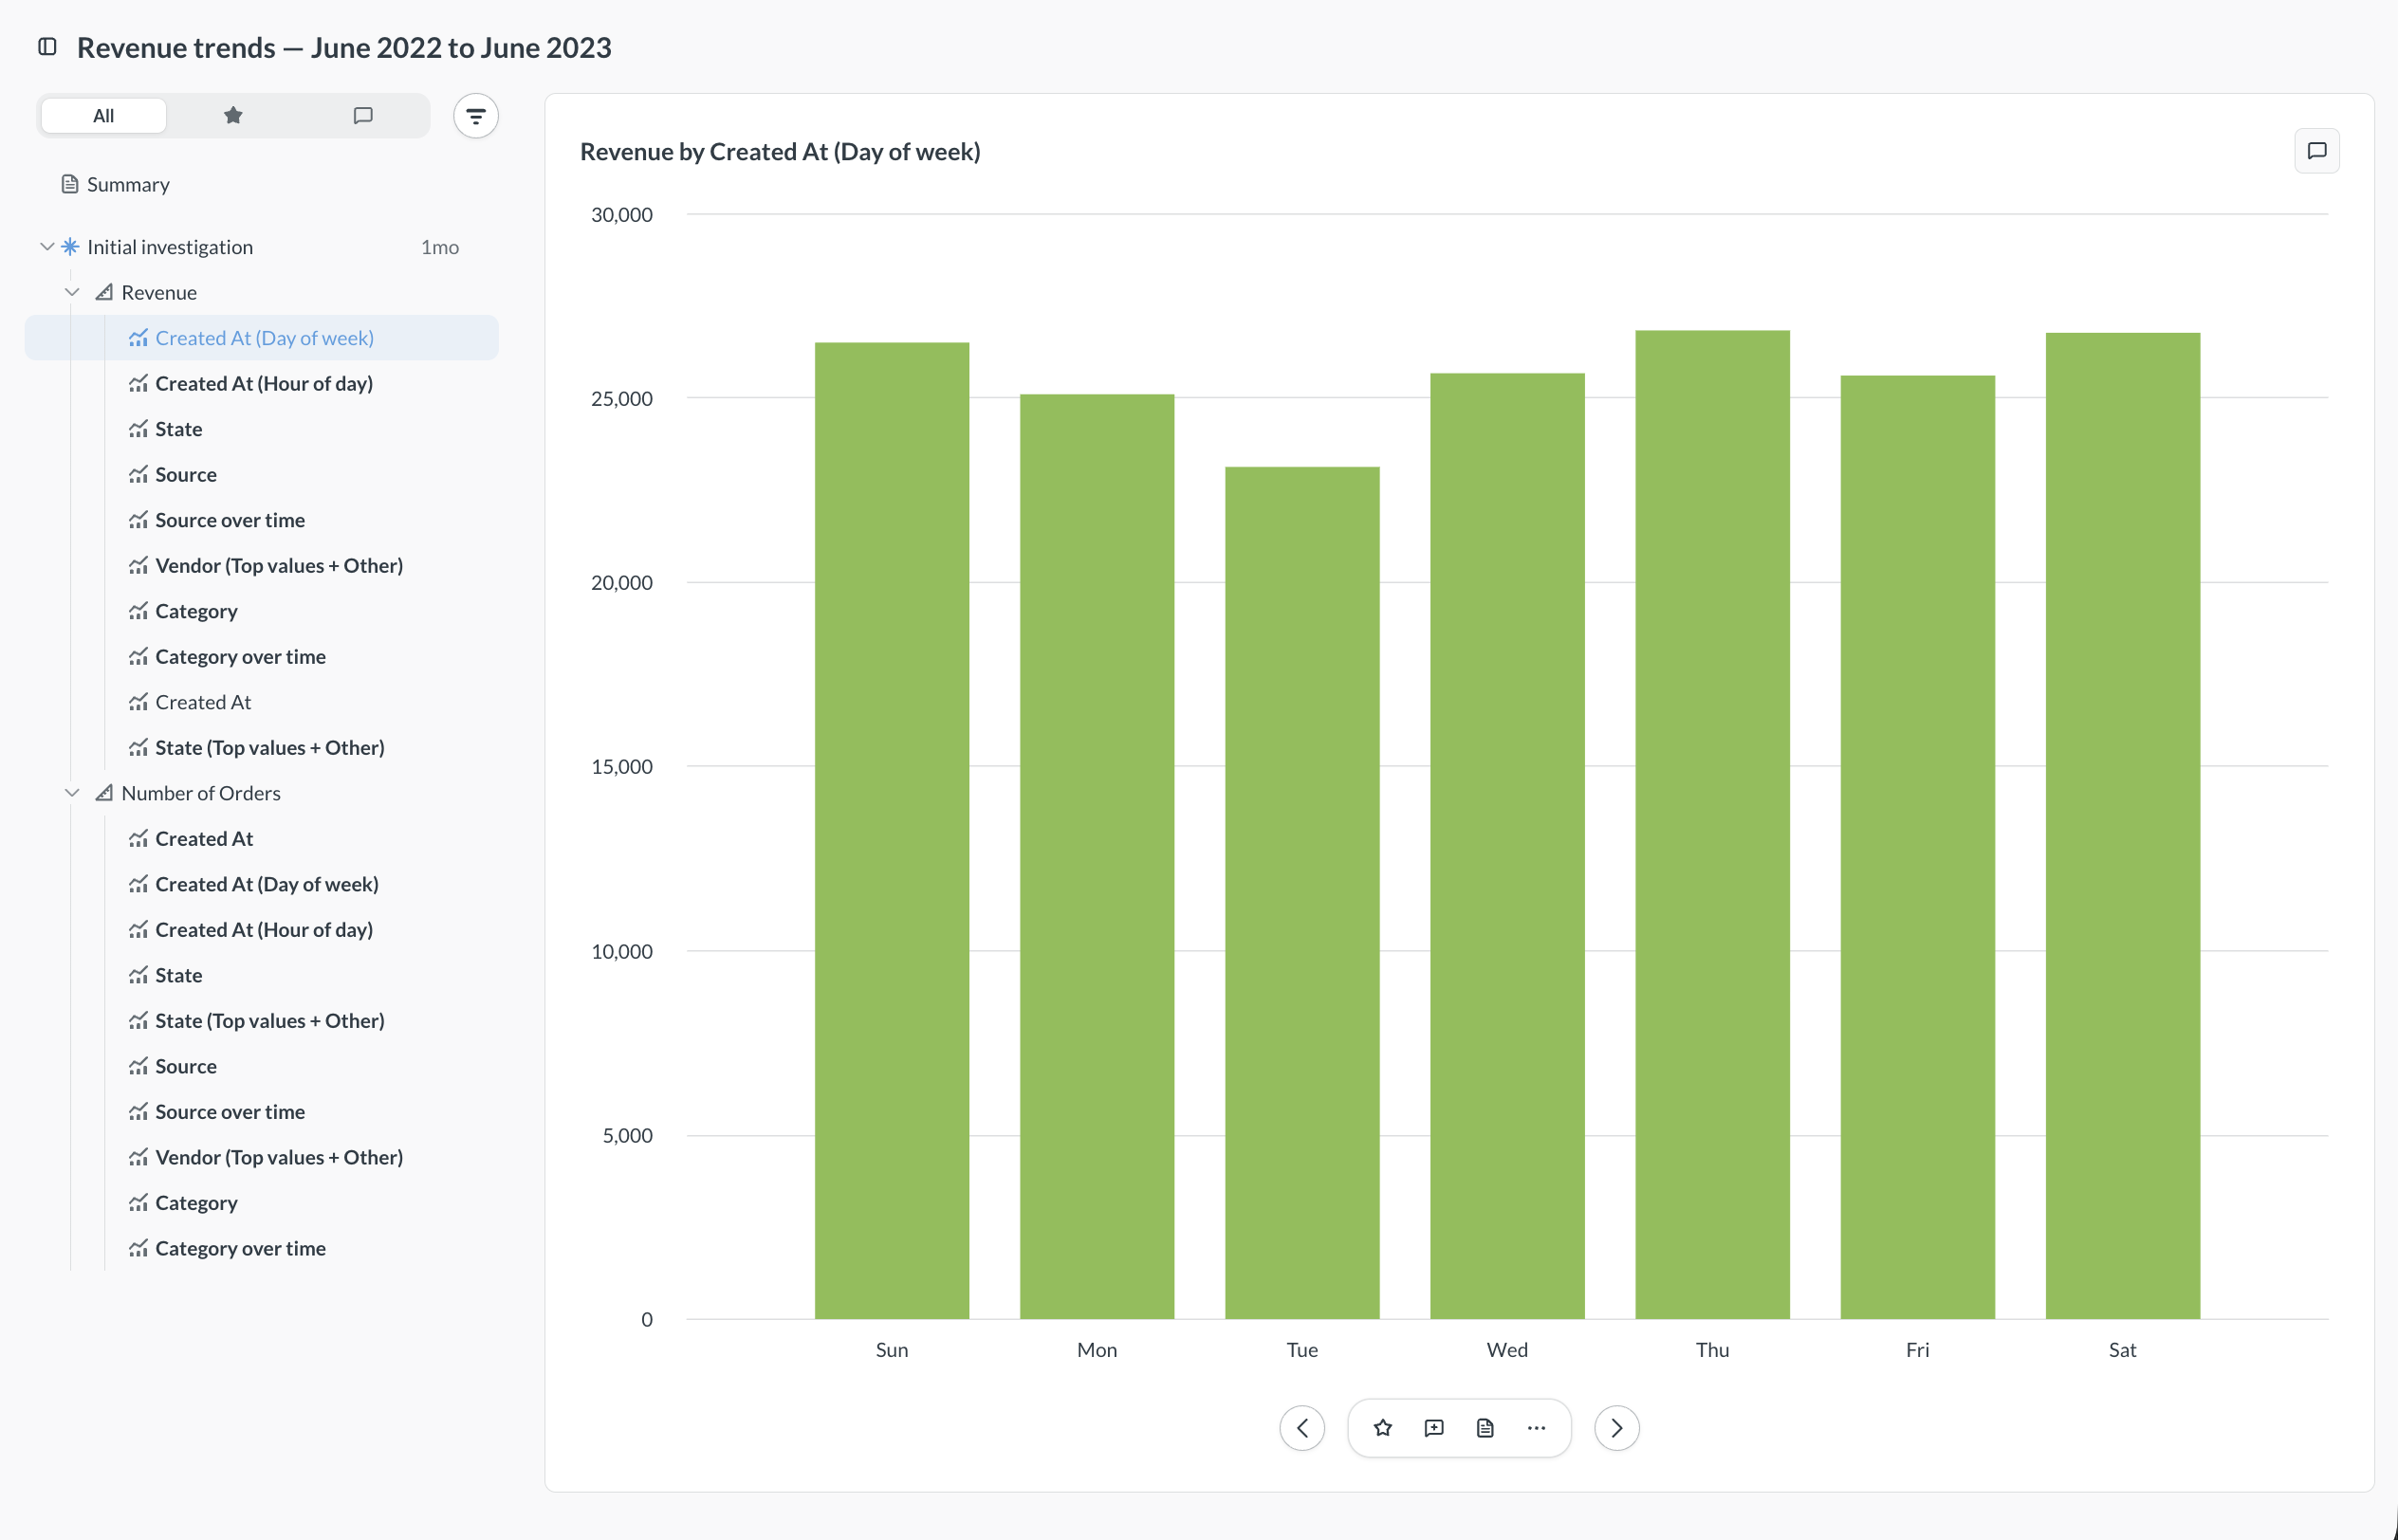Click the Number of Orders metric icon
This screenshot has width=2398, height=1540.
104,793
